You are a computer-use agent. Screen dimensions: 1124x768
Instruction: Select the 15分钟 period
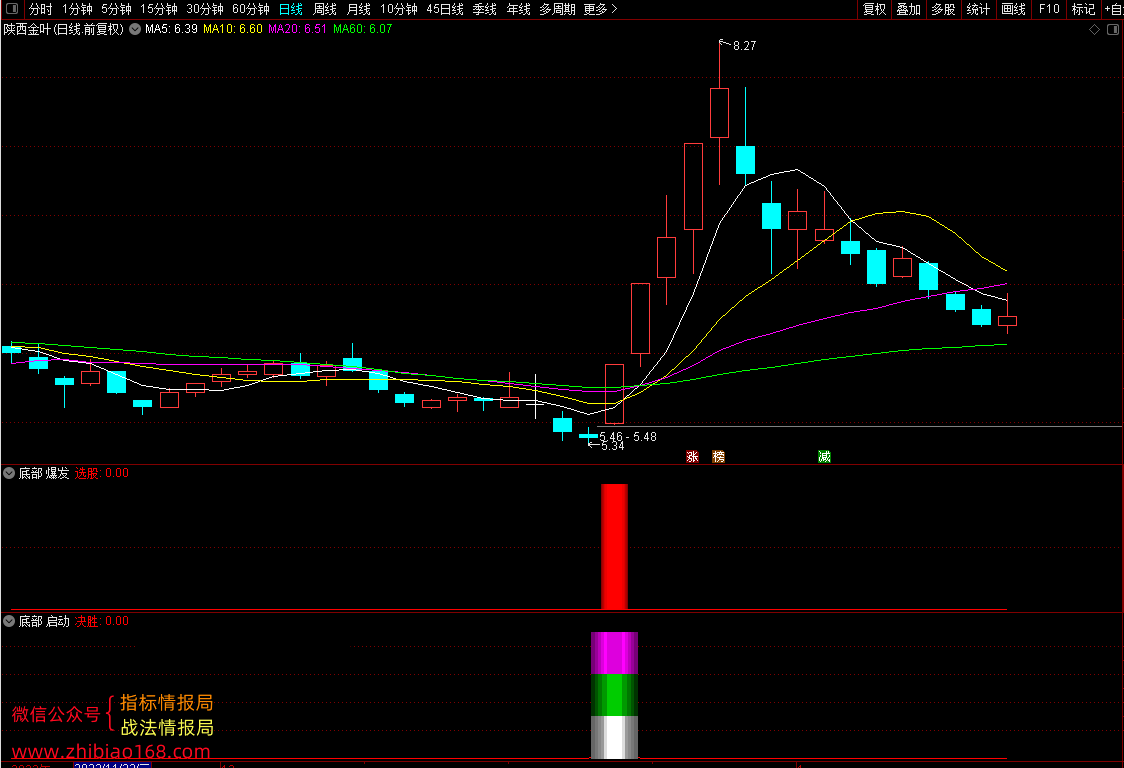[158, 9]
